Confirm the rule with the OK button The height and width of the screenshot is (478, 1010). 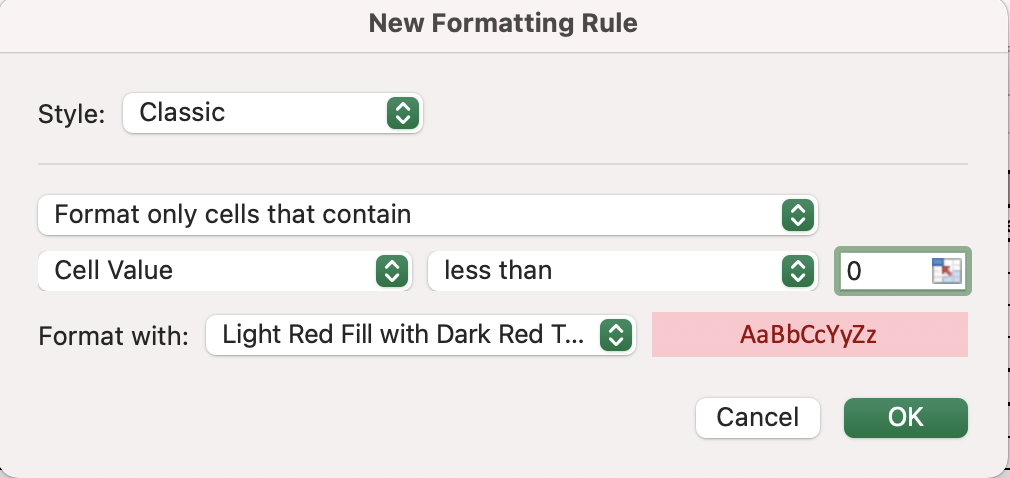coord(905,417)
